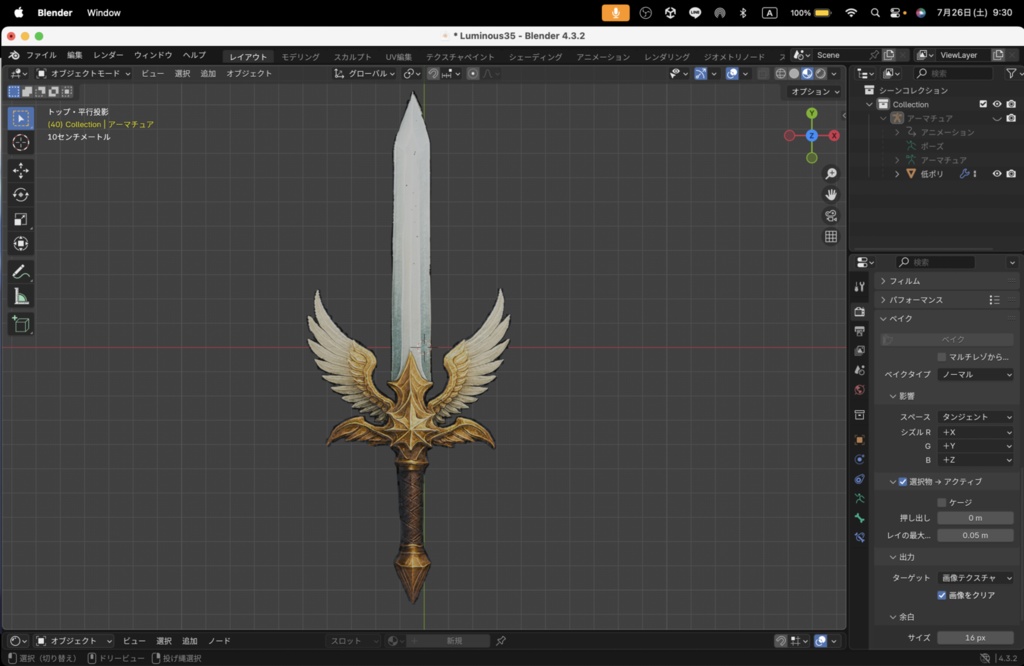Open グローバル transform orientation dropdown
1024x666 pixels.
click(364, 74)
